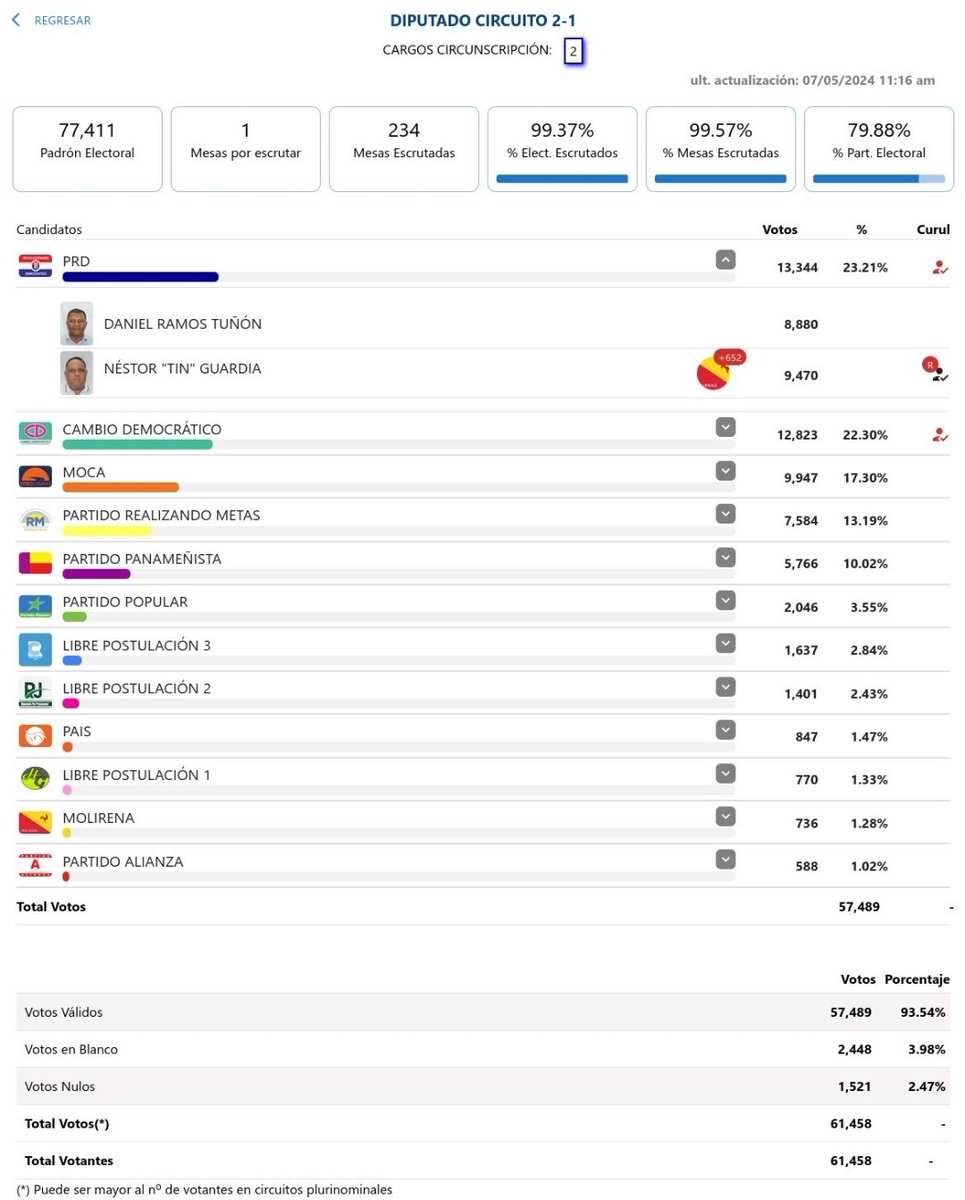Click the Votos column header
The image size is (965, 1200).
780,229
